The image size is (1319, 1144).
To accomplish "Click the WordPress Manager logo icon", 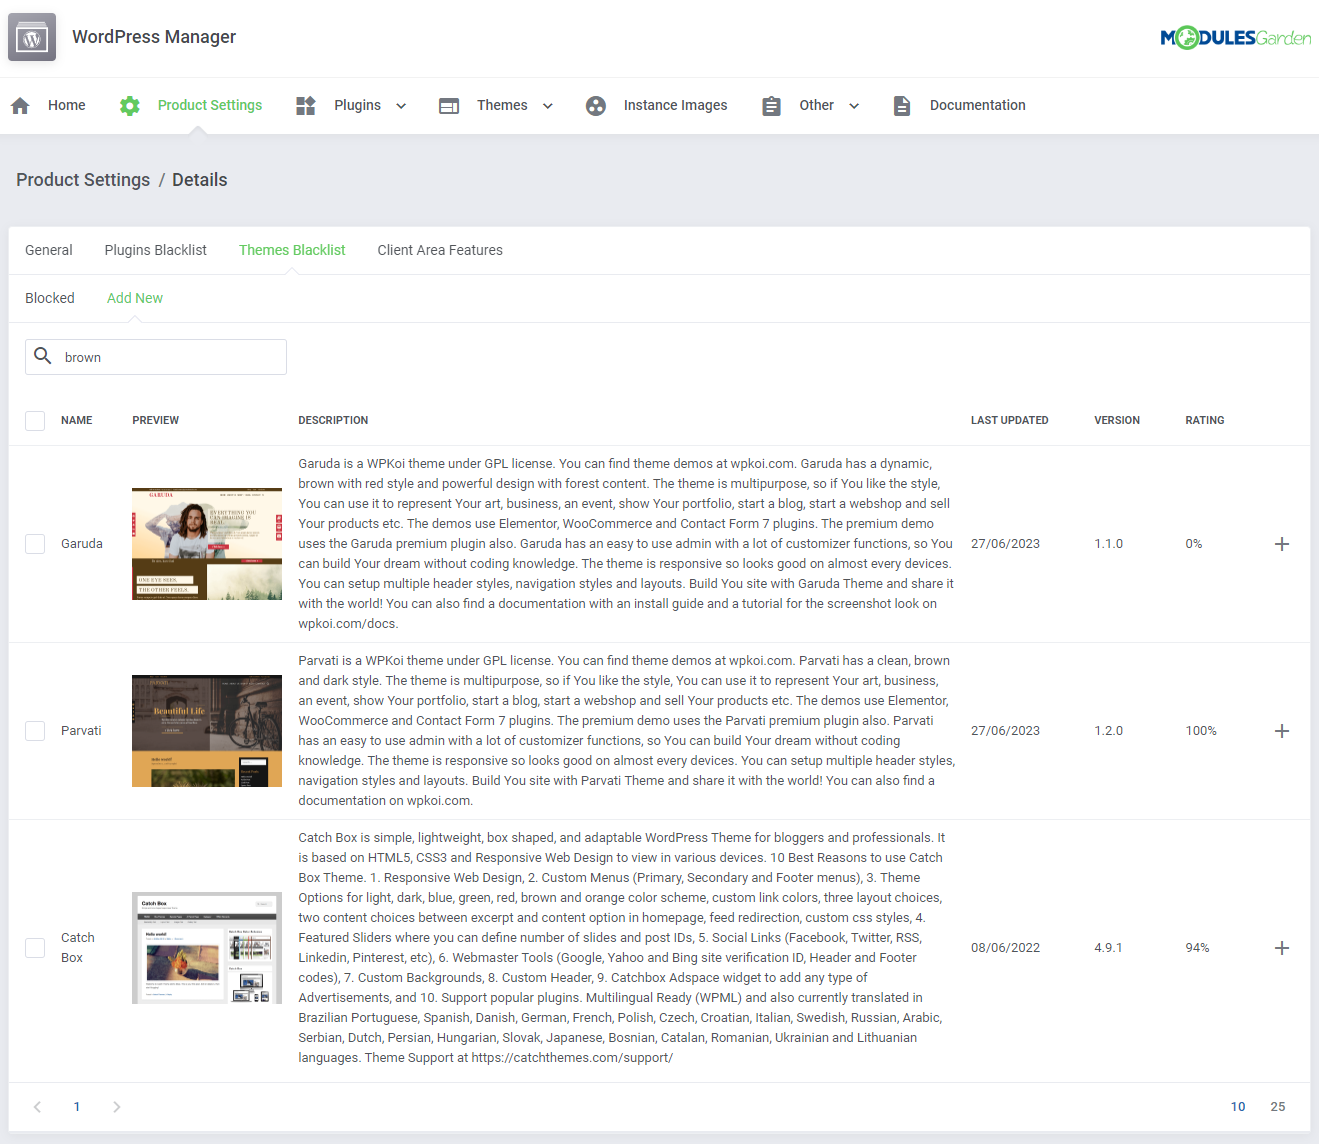I will [32, 37].
